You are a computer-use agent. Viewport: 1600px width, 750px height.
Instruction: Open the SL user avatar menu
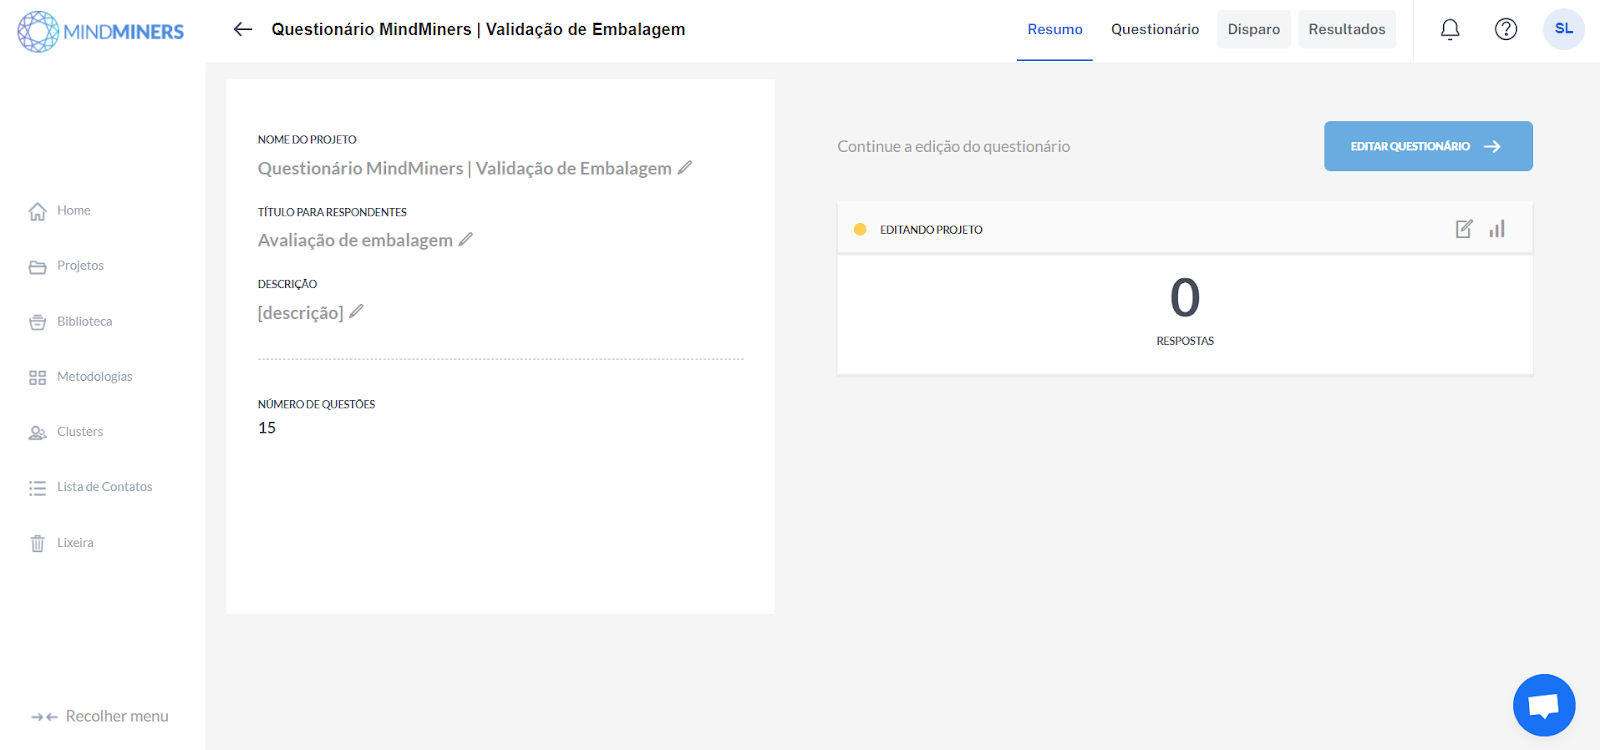click(1564, 29)
